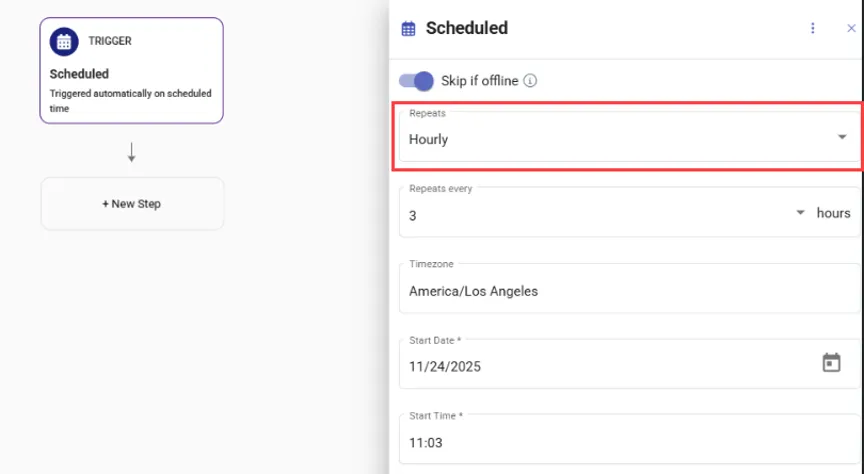Click the hours unit label

(833, 213)
